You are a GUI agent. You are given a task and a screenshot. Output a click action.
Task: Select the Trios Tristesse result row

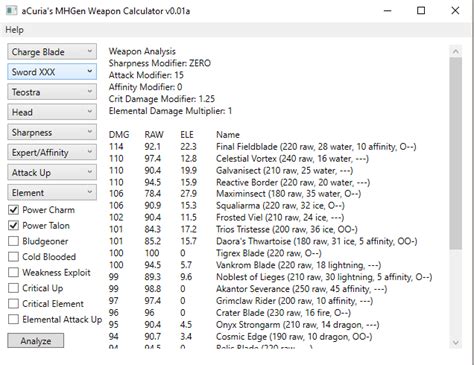tap(233, 229)
